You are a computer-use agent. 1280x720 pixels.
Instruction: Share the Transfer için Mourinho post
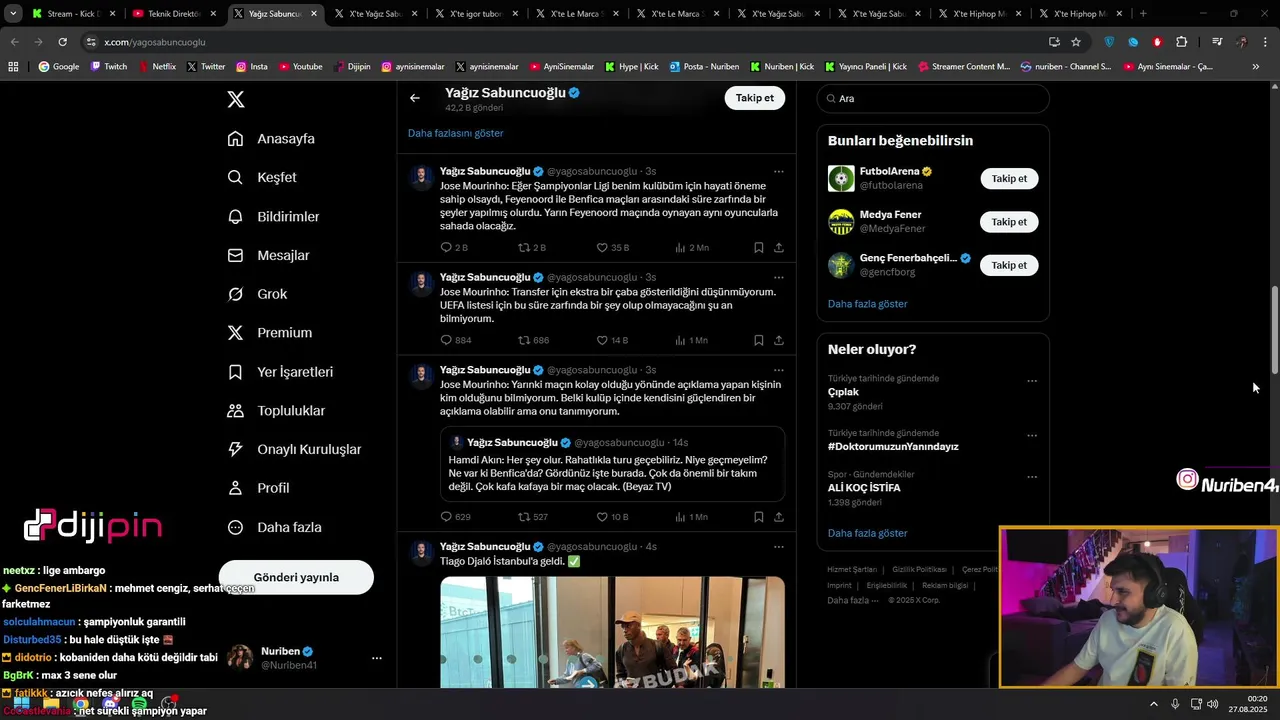[779, 340]
